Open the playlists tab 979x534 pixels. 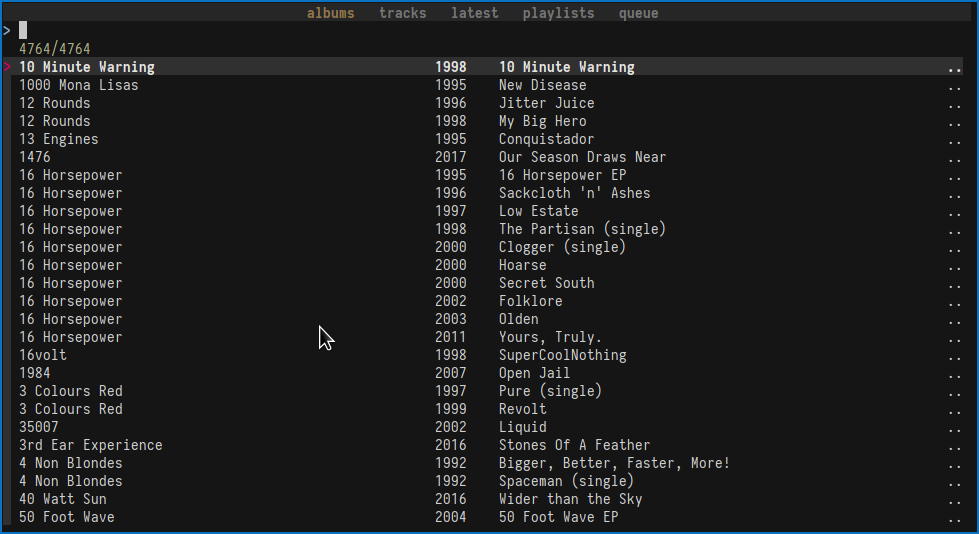tap(558, 13)
